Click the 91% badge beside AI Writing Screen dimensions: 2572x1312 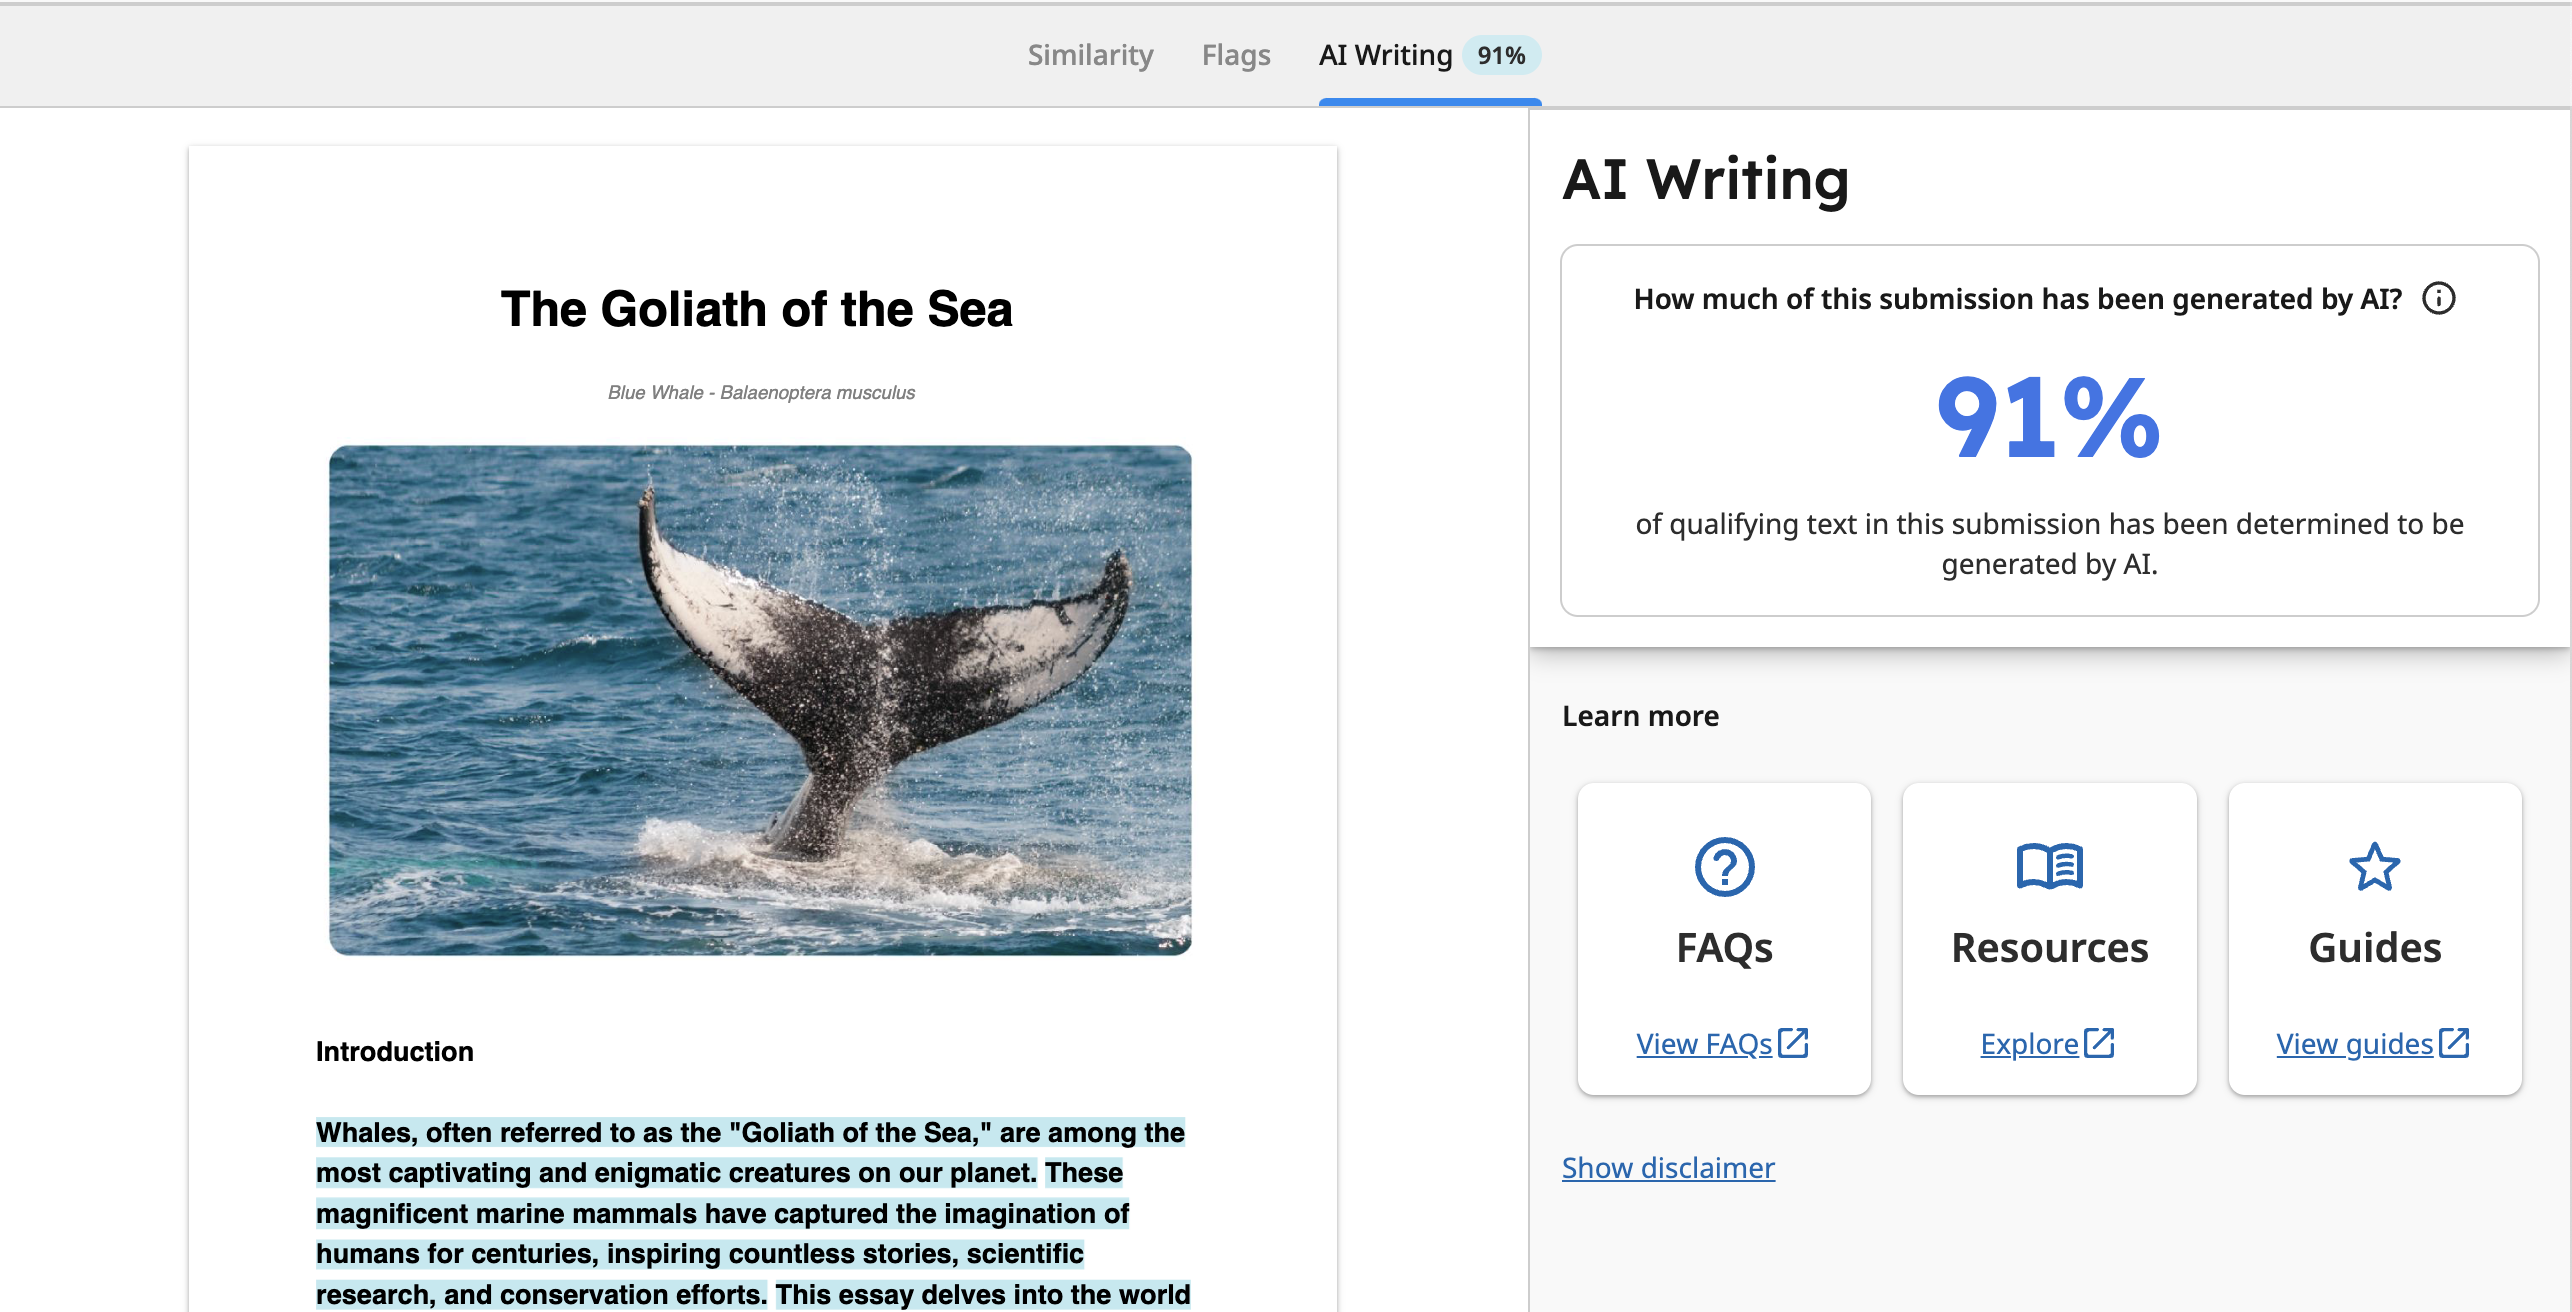(x=1501, y=55)
